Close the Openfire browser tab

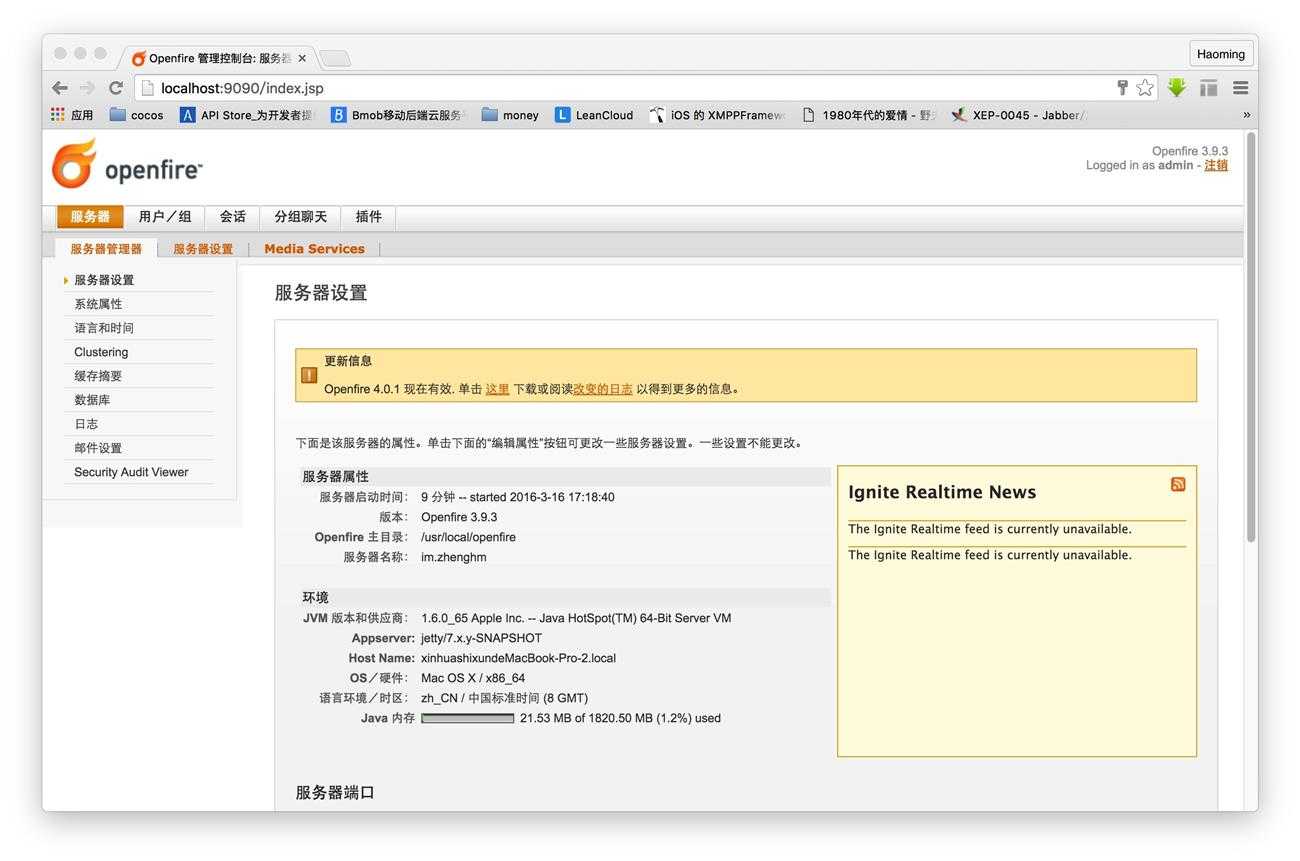(x=302, y=58)
